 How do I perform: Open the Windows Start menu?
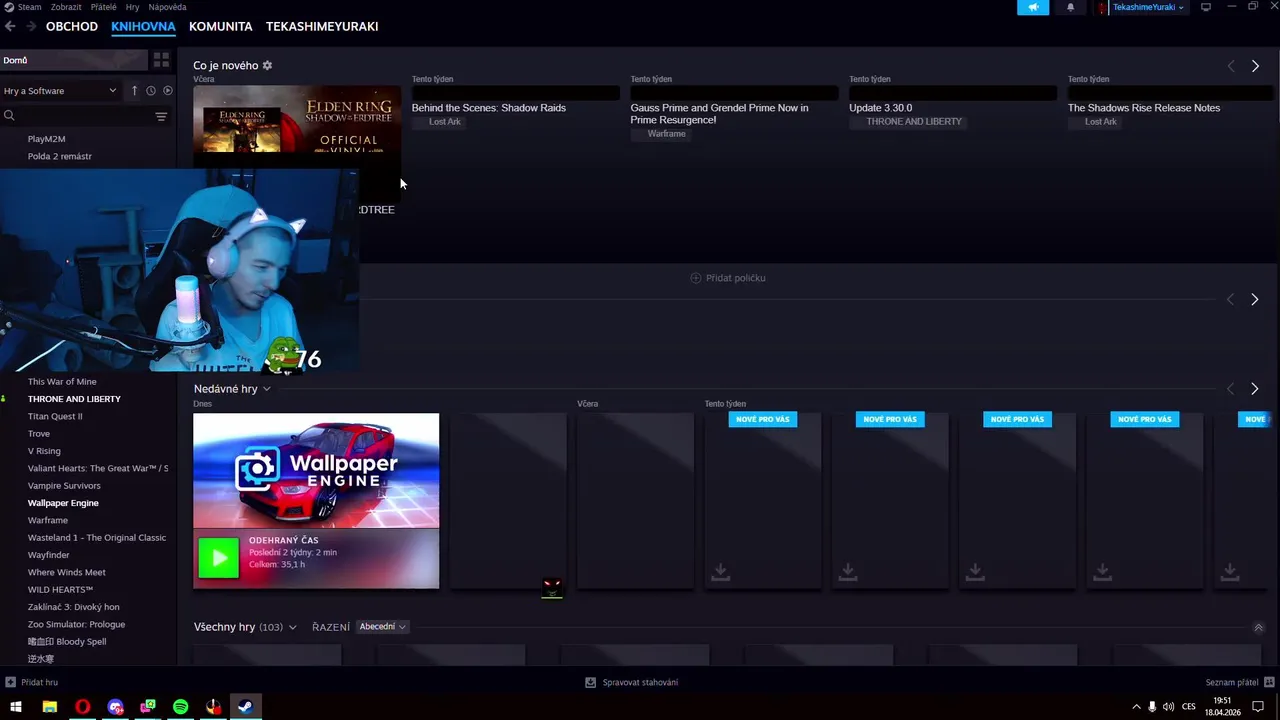(16, 707)
